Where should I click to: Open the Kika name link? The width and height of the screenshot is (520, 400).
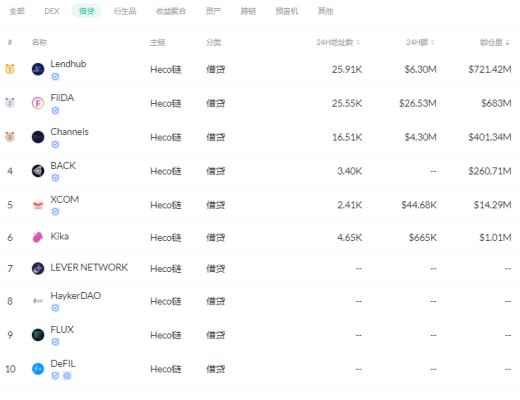coord(60,236)
